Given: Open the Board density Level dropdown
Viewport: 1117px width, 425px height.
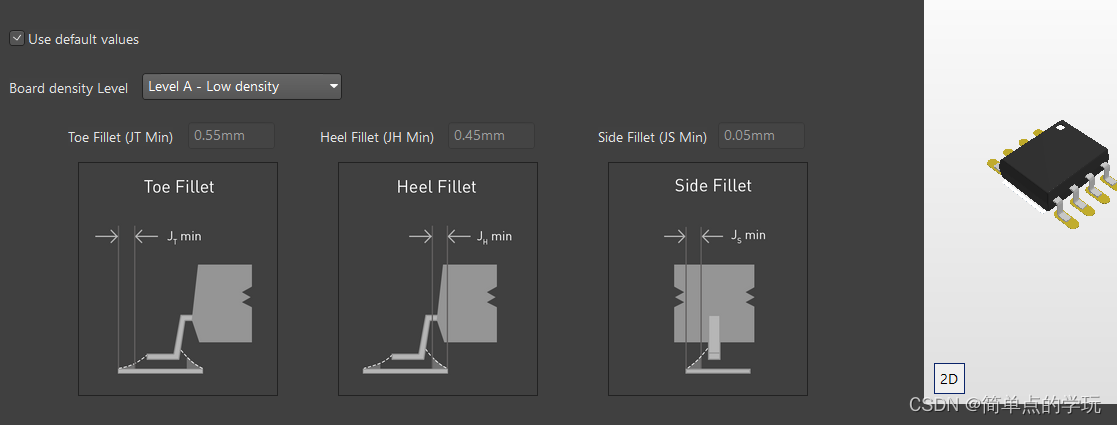Looking at the screenshot, I should (x=241, y=87).
